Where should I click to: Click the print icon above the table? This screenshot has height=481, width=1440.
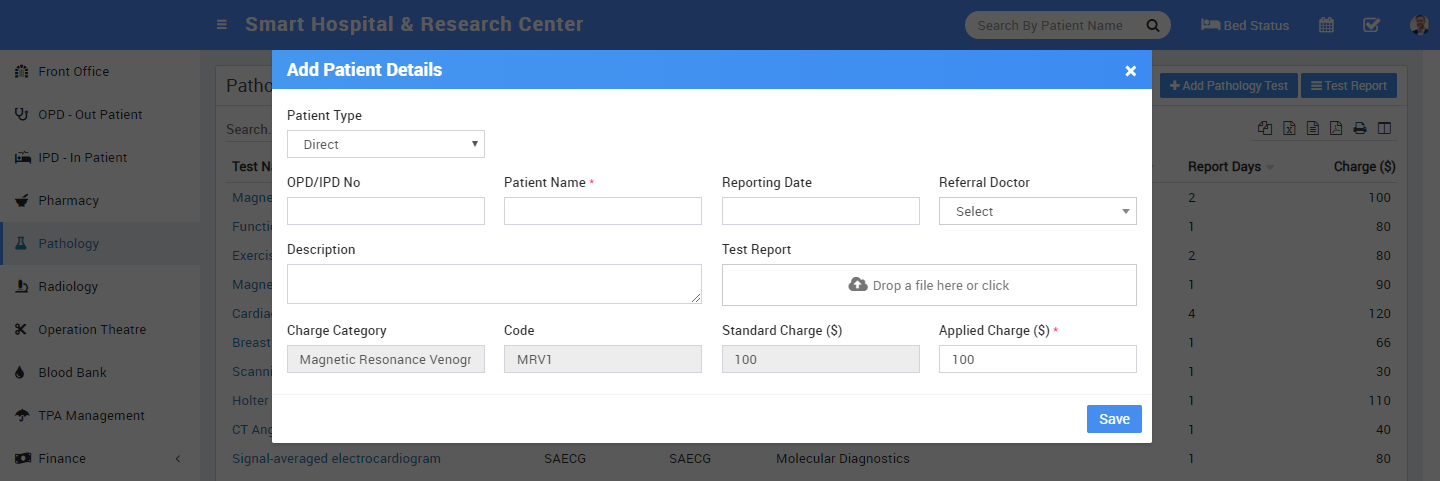(x=1360, y=128)
